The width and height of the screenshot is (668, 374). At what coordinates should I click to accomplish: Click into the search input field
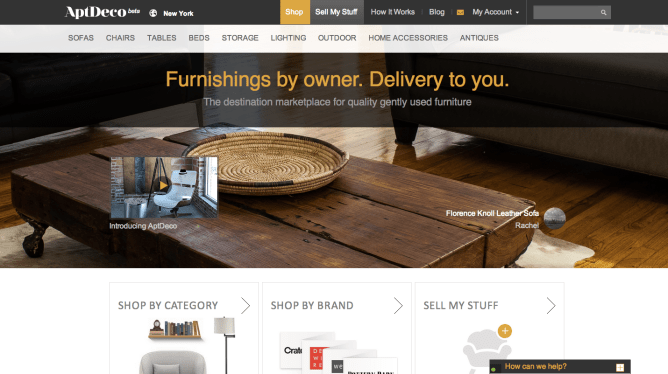(567, 12)
